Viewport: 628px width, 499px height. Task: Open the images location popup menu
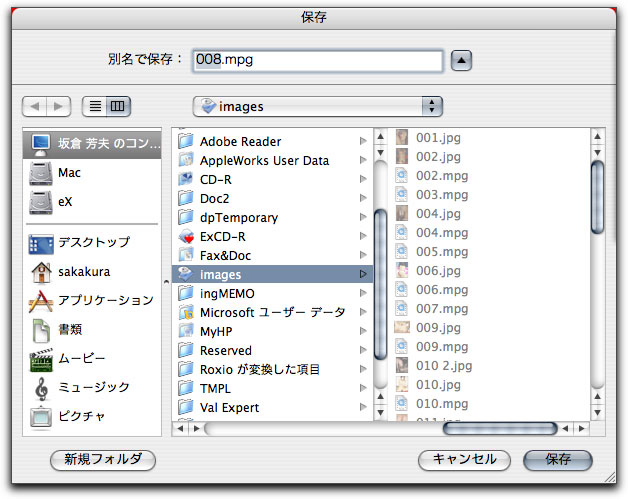[x=318, y=107]
